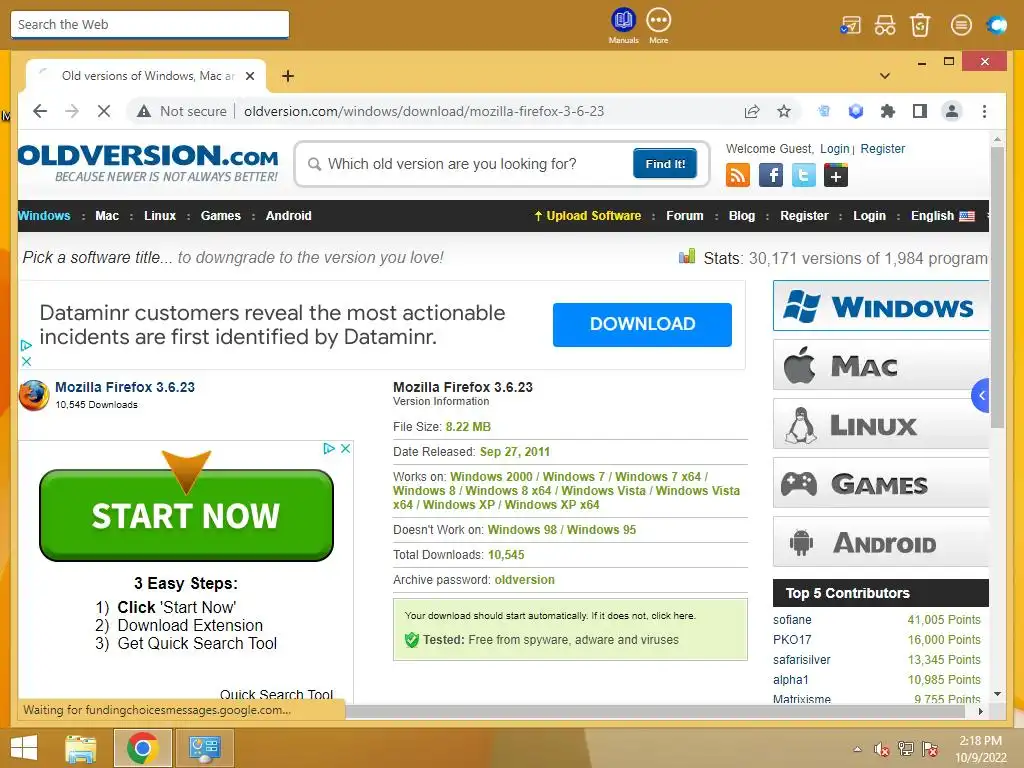
Task: Open a new browser tab
Action: (x=287, y=76)
